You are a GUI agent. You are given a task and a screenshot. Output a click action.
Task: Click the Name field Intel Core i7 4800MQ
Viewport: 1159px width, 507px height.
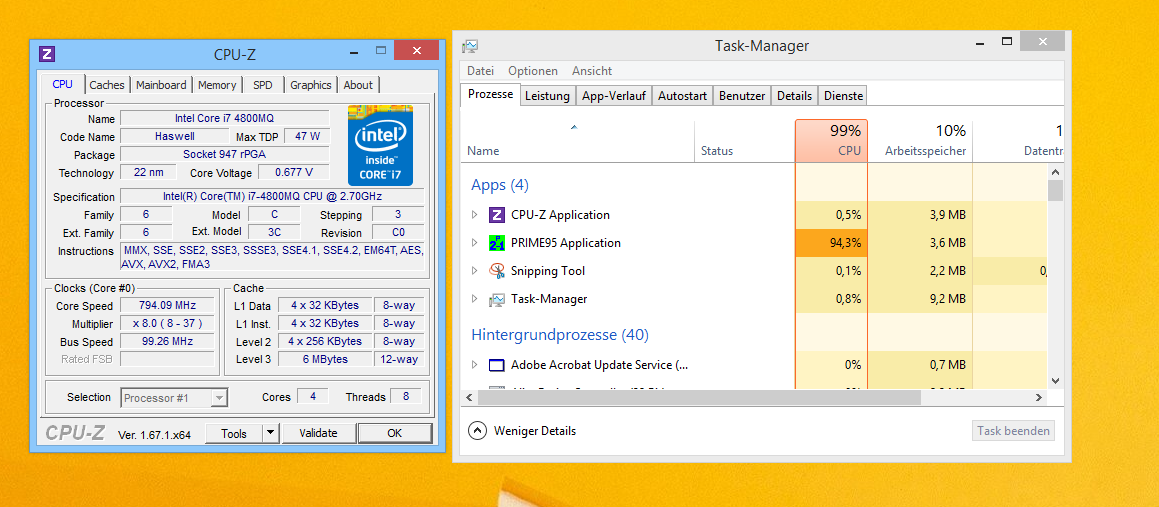[x=225, y=118]
